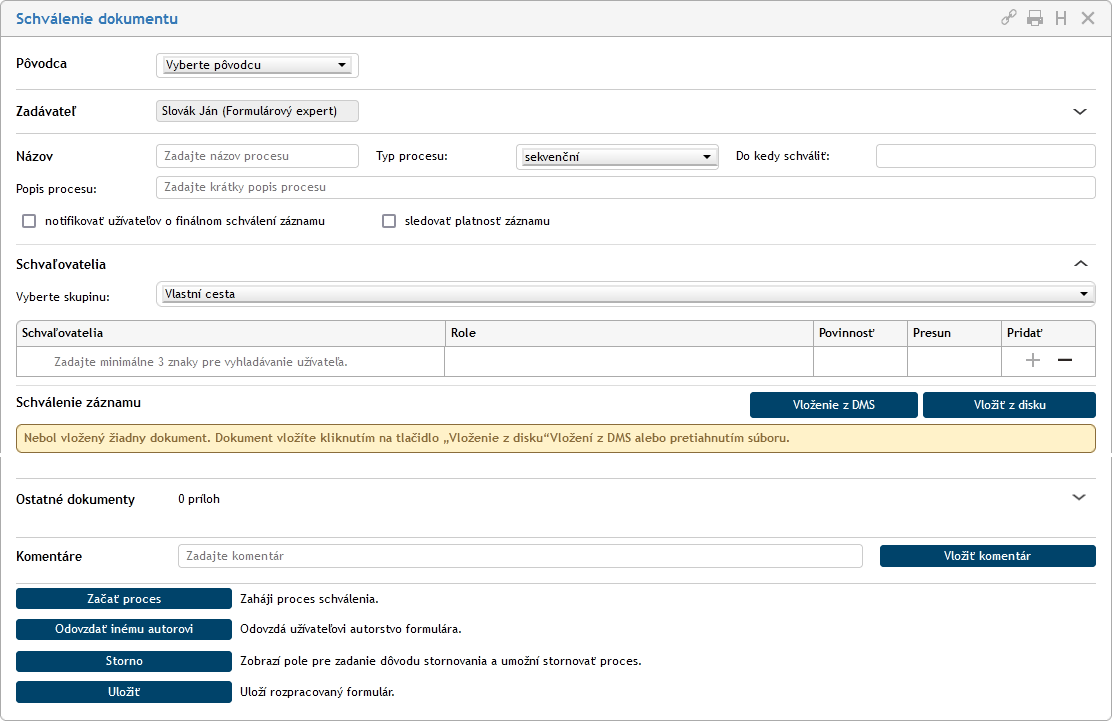Close the Schválenie dokumentu dialog

pos(1088,18)
